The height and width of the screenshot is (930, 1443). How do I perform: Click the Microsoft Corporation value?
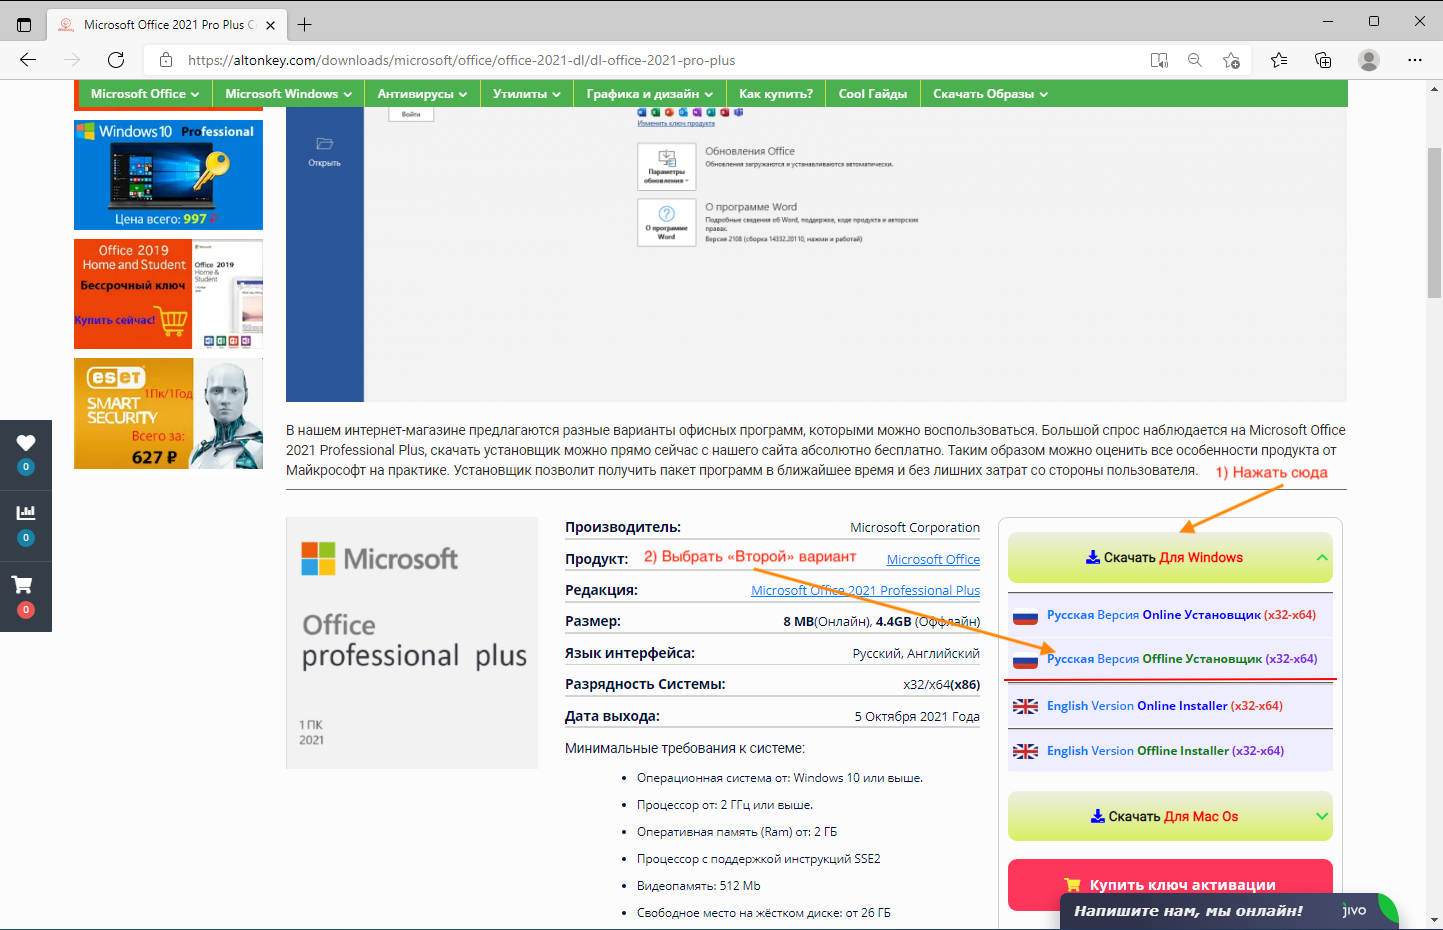[915, 527]
